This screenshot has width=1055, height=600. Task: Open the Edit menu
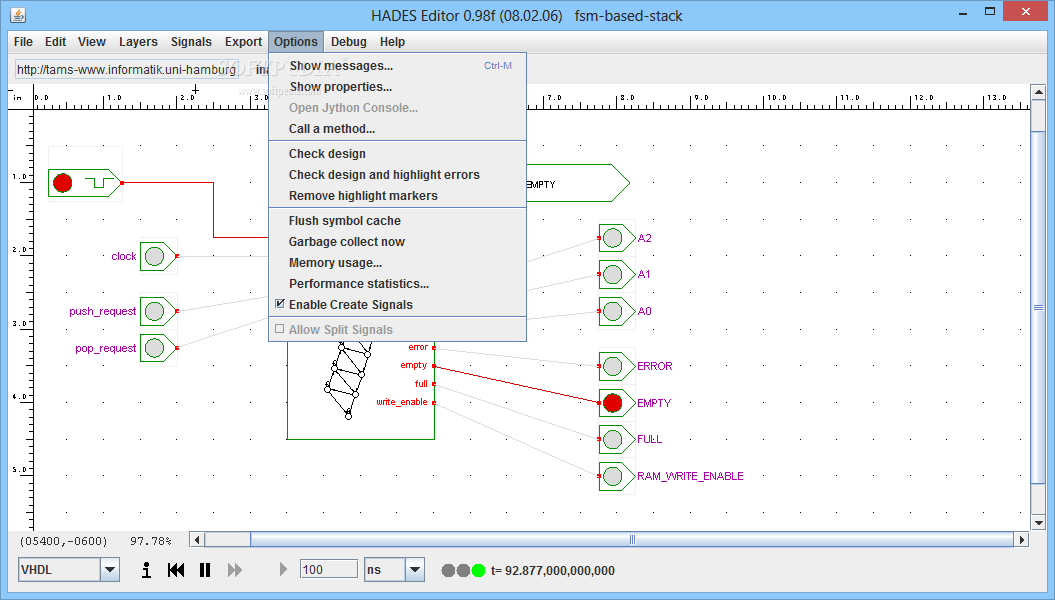[x=55, y=42]
